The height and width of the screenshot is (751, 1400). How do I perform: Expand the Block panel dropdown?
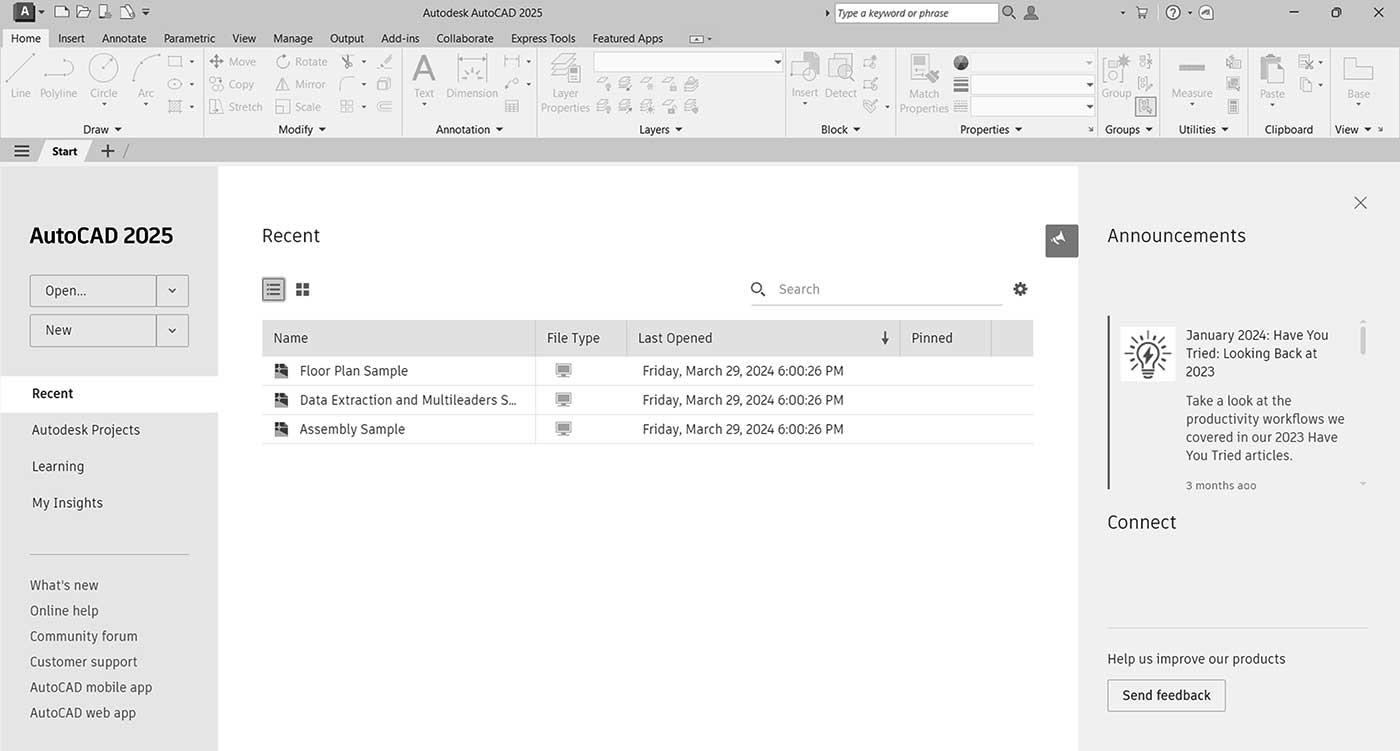click(x=841, y=129)
